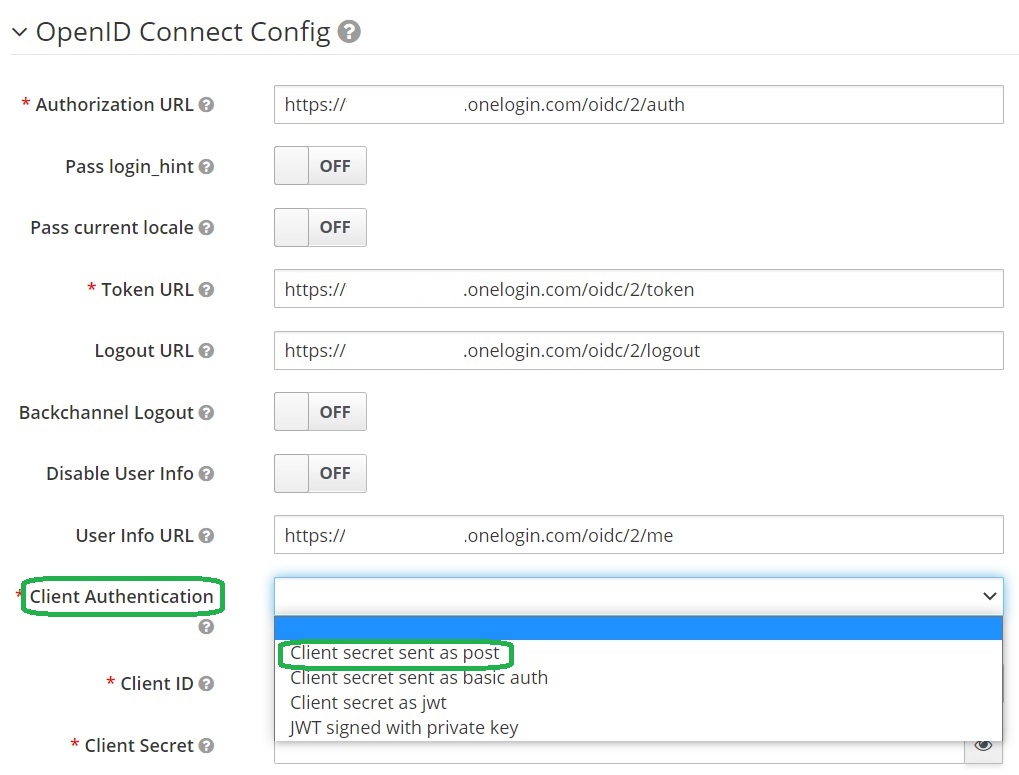The width and height of the screenshot is (1019, 775).
Task: Pick 'Client secret as jwt' option
Action: (x=368, y=703)
